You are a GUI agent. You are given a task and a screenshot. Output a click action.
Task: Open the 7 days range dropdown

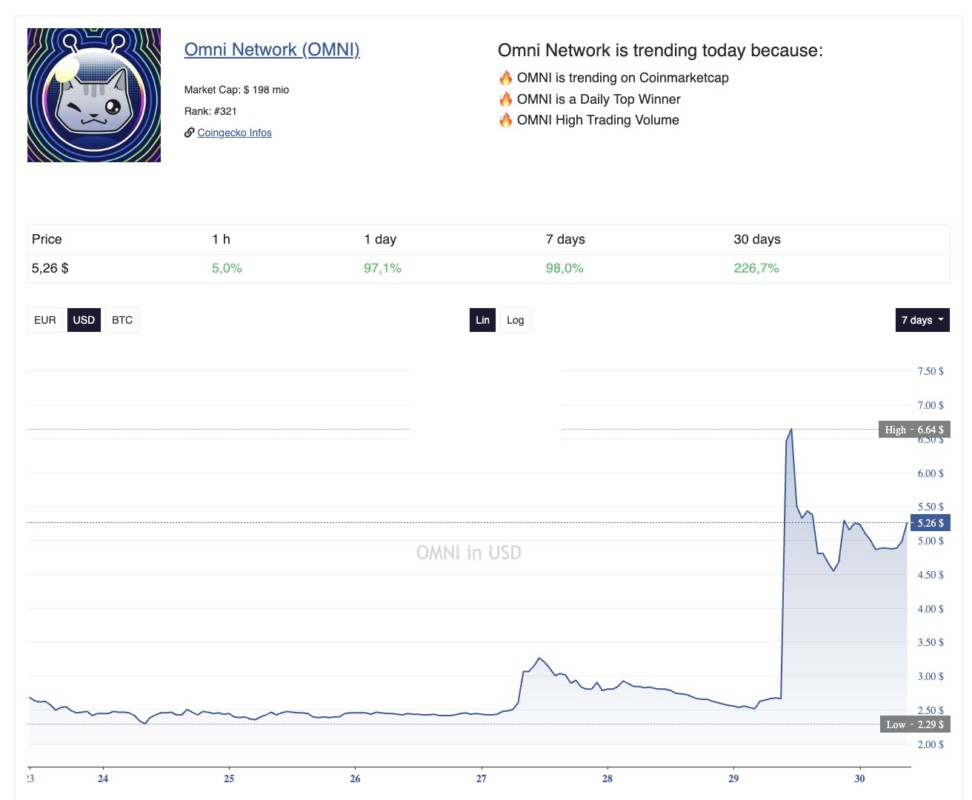tap(922, 320)
